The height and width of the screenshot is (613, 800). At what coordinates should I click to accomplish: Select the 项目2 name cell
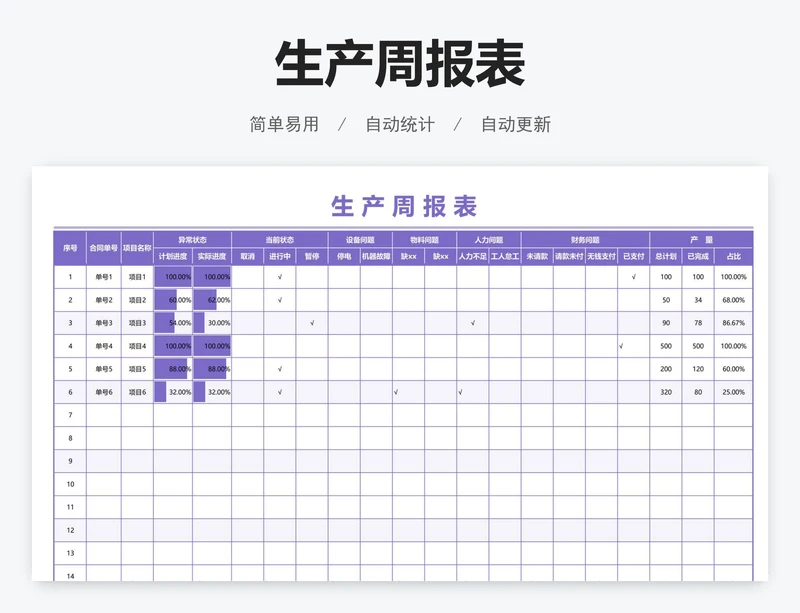(137, 300)
